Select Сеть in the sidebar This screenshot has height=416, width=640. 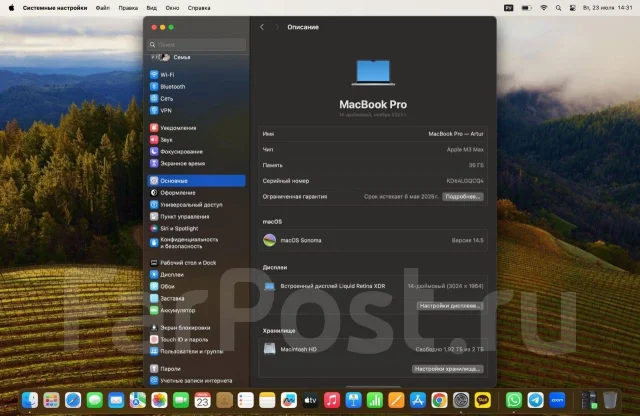click(196, 98)
